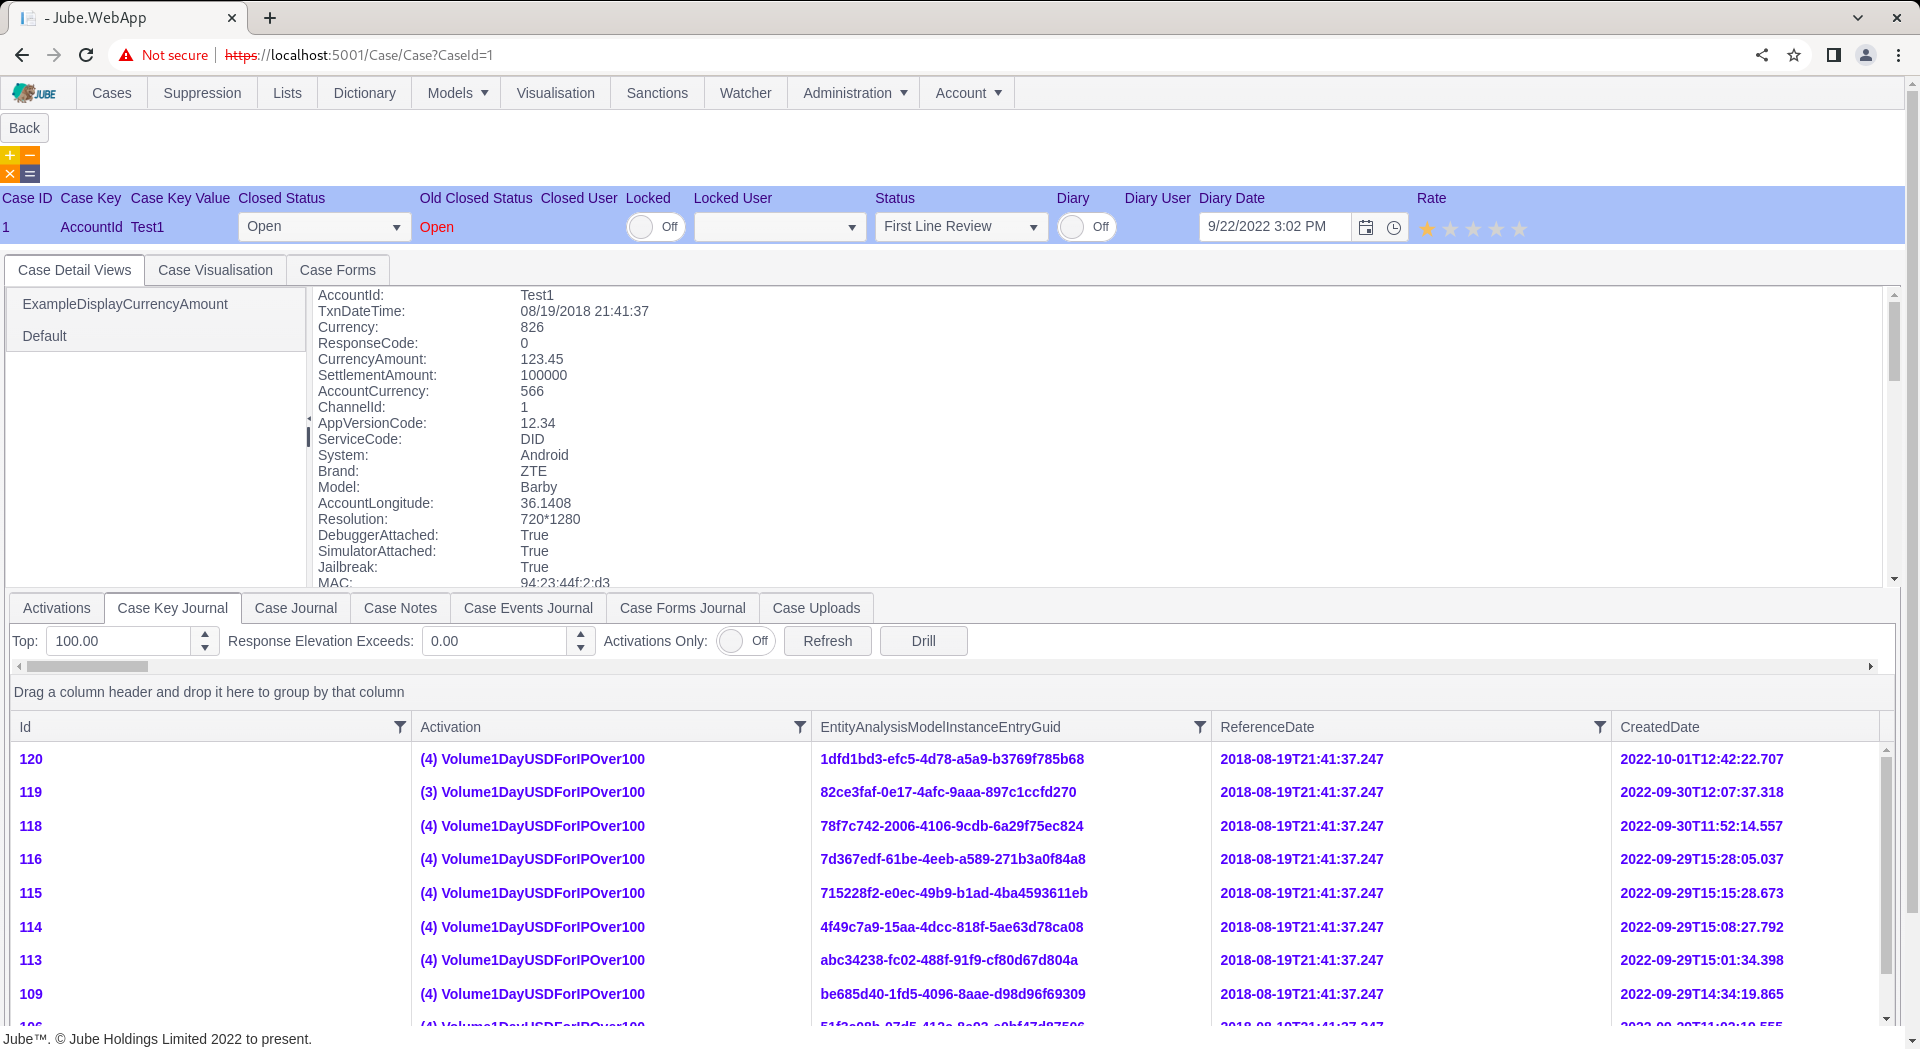
Task: Open the Visualisation menu item
Action: pyautogui.click(x=556, y=93)
